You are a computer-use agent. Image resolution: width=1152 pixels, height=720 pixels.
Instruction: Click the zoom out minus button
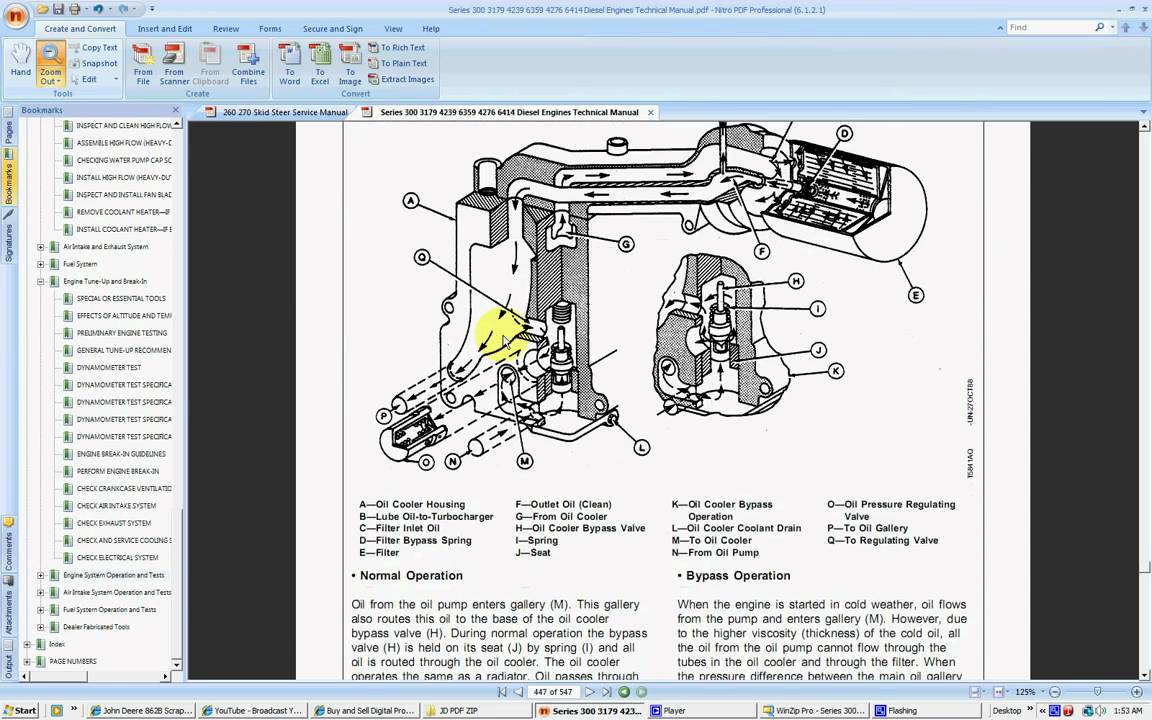1055,692
